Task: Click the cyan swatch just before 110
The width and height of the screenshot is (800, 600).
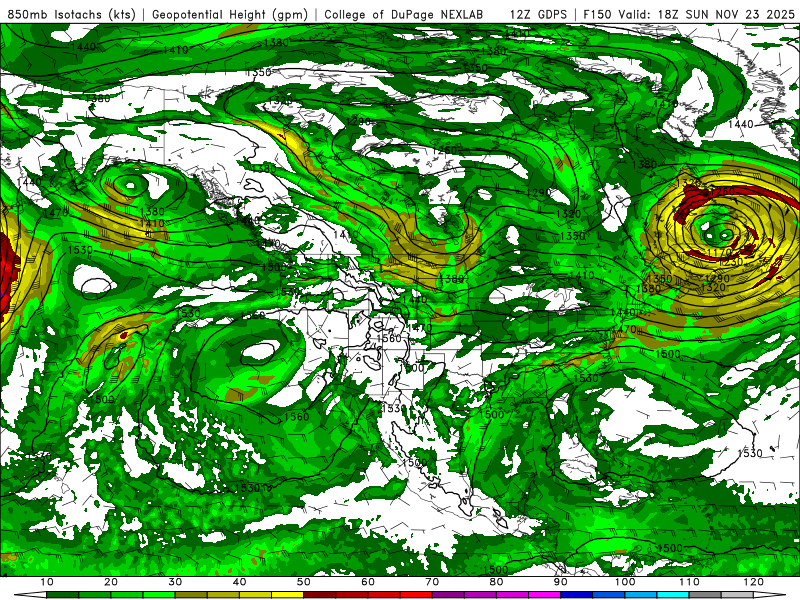Action: [x=673, y=595]
